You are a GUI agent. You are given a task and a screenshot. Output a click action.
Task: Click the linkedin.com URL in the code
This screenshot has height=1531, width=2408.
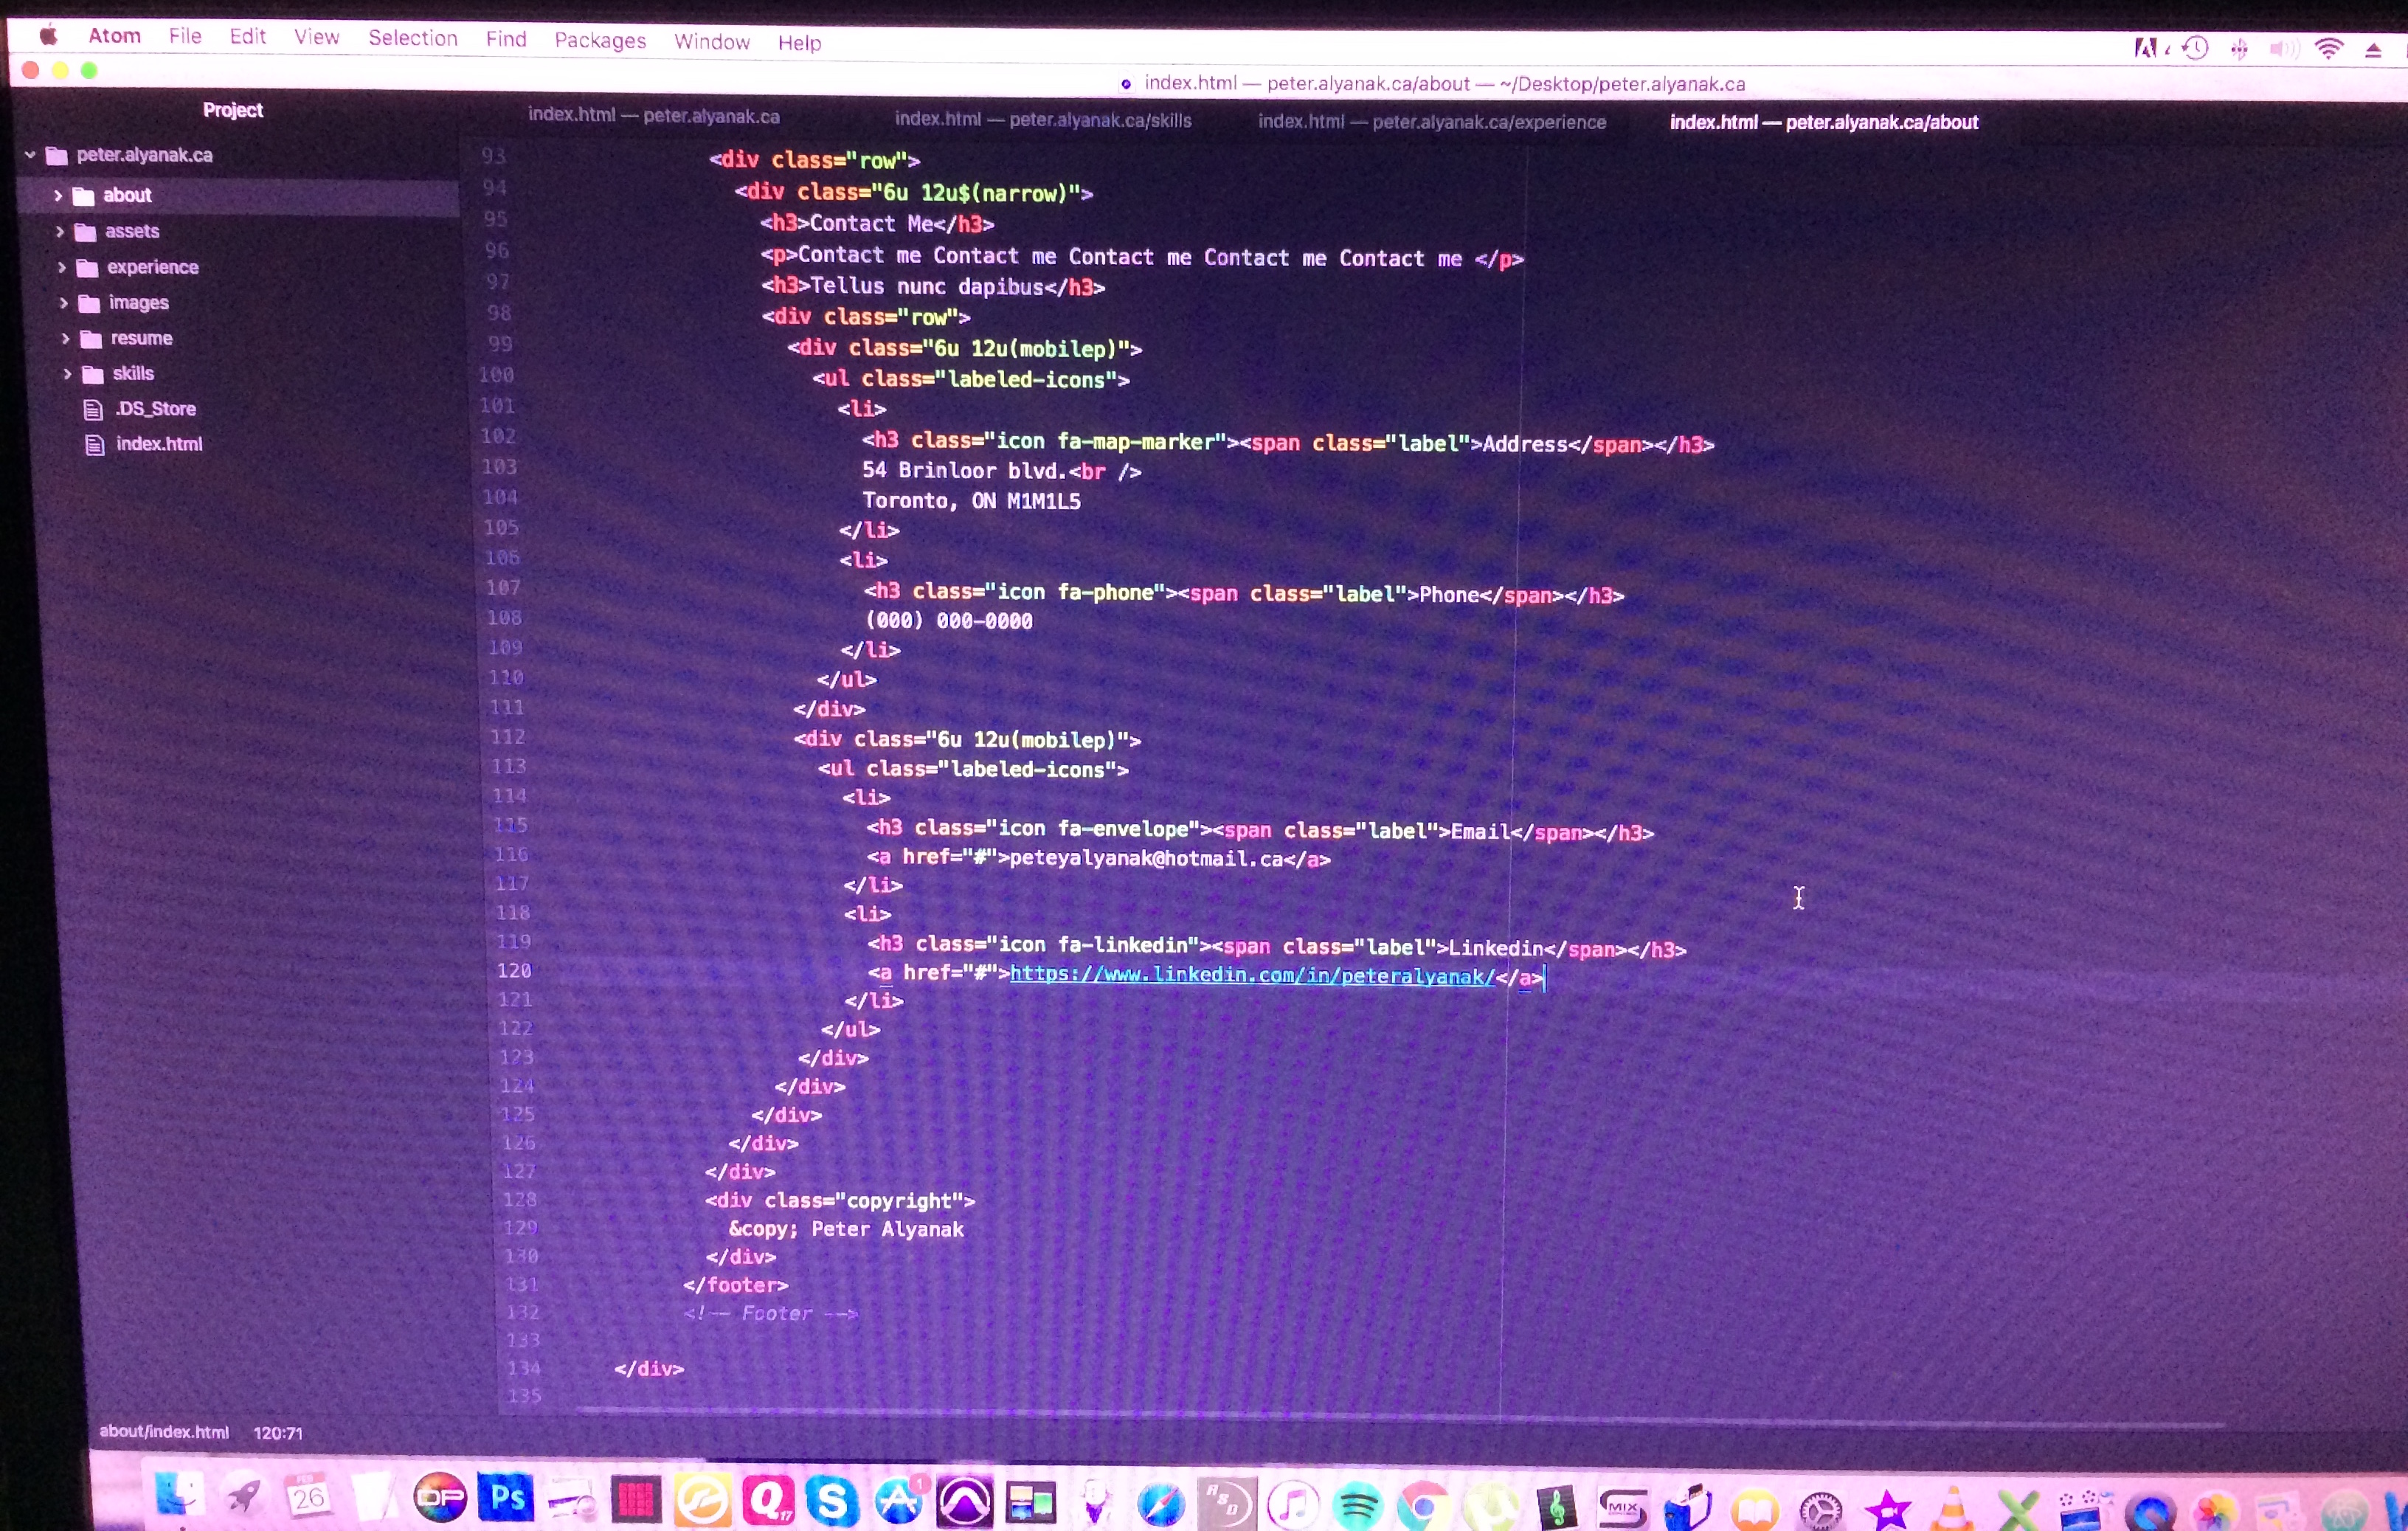[1251, 974]
